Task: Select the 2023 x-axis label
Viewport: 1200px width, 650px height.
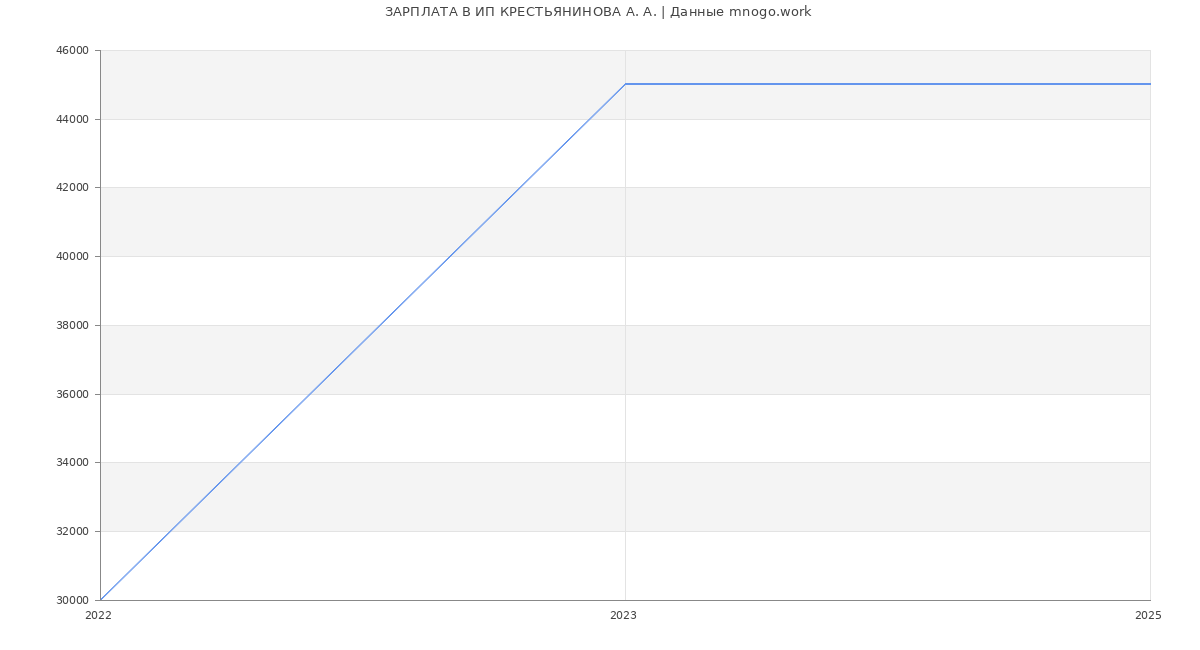Action: point(623,615)
